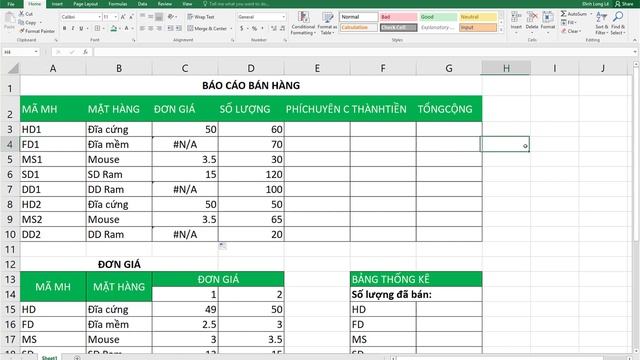This screenshot has height=360, width=640.
Task: Open the Fill dropdown
Action: click(570, 22)
